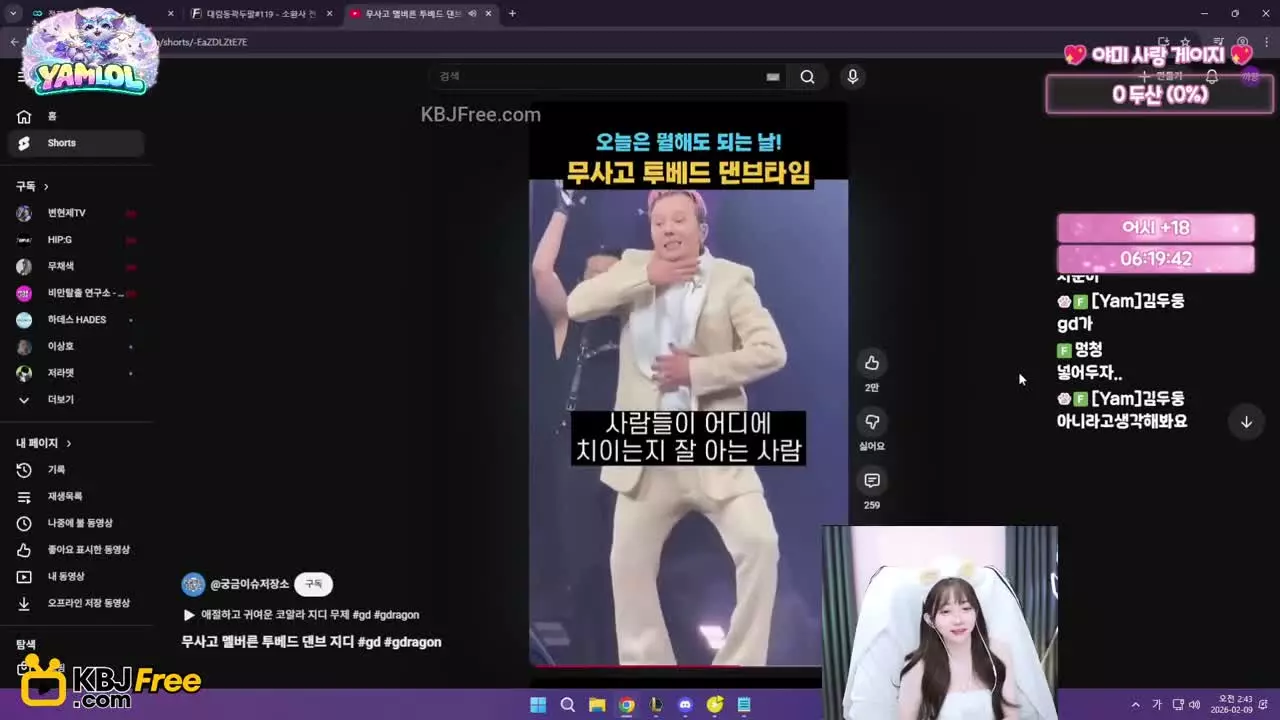Open League of Legends taskbar icon
Screen dimensions: 1280x720
point(656,705)
